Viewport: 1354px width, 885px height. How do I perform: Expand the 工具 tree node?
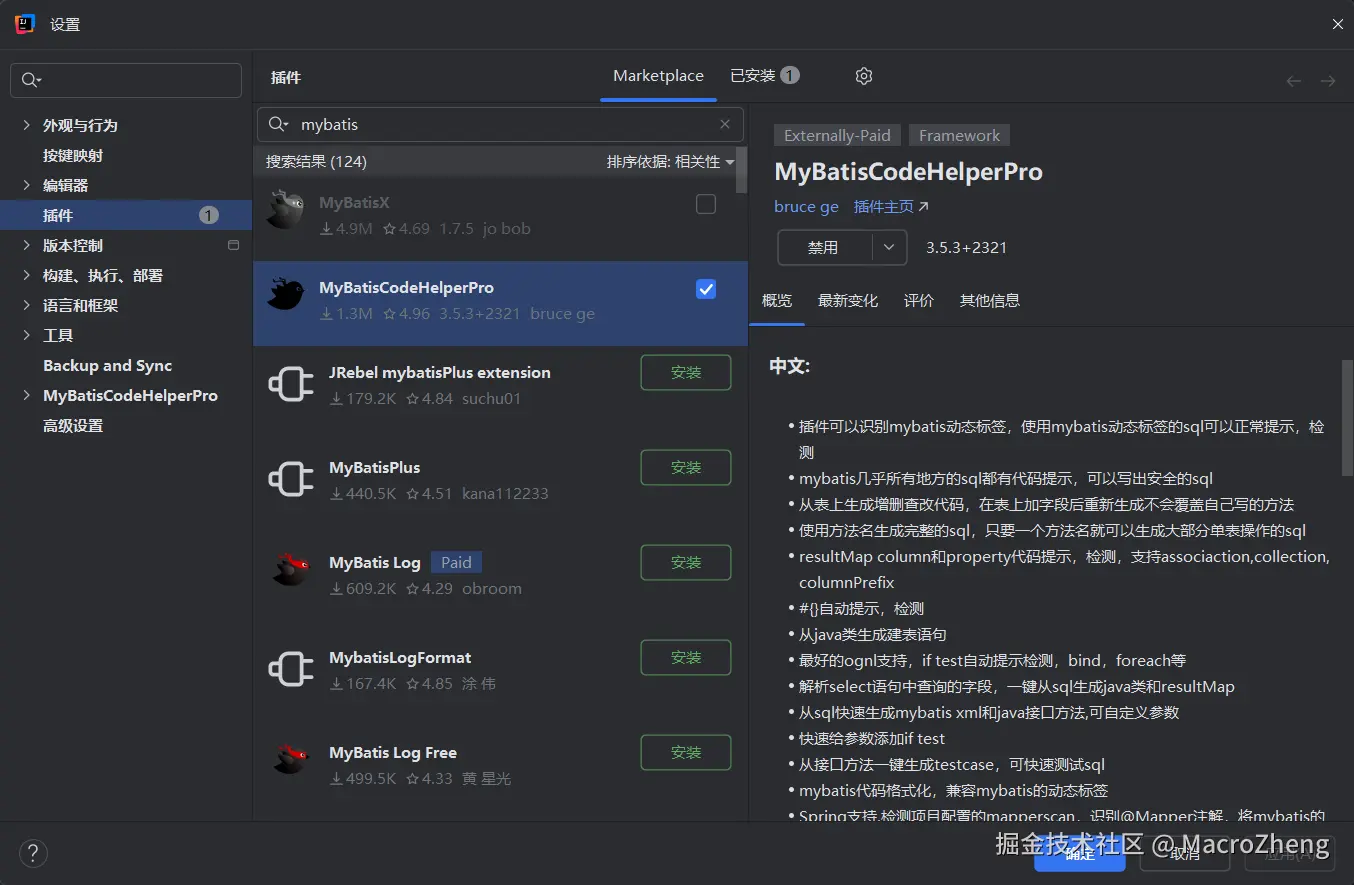pyautogui.click(x=26, y=335)
